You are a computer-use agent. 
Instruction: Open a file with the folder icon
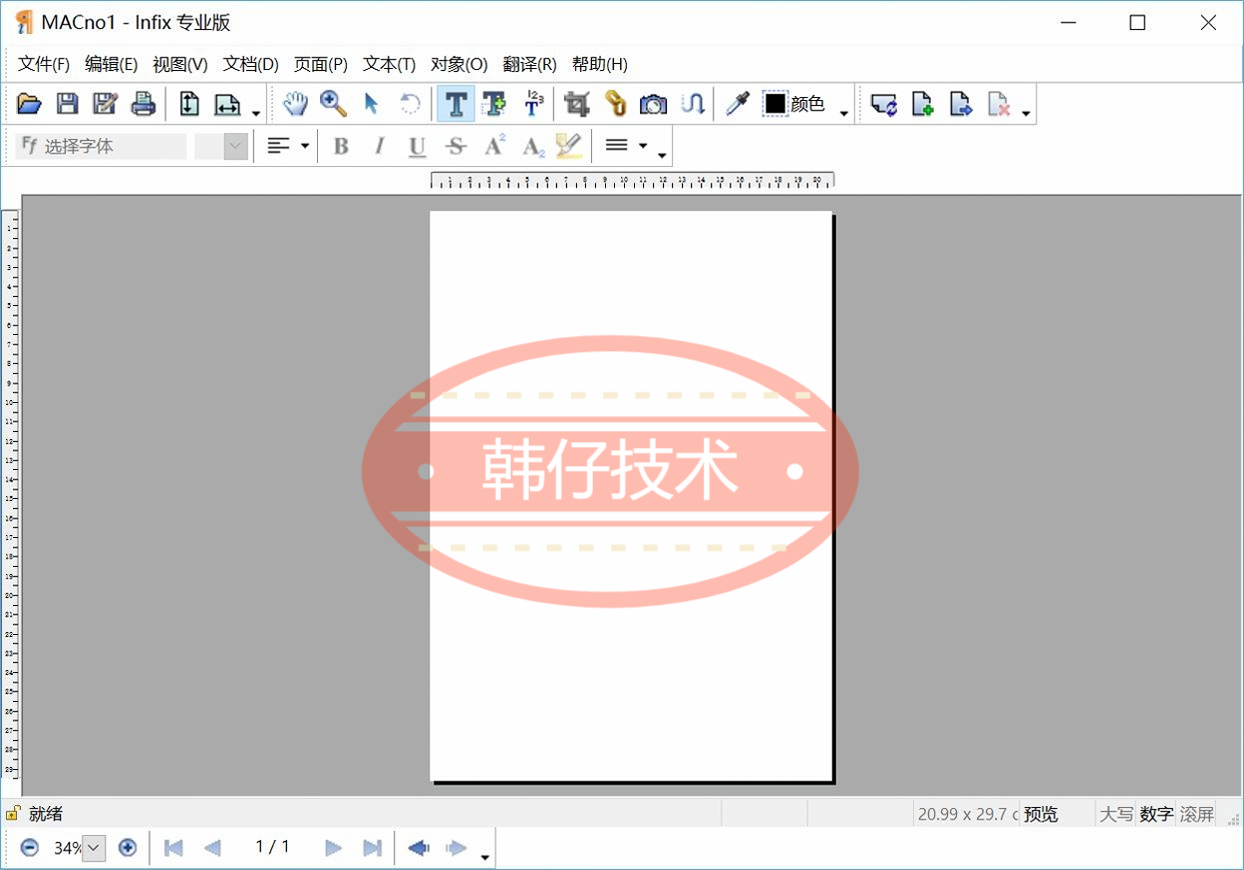(x=29, y=103)
